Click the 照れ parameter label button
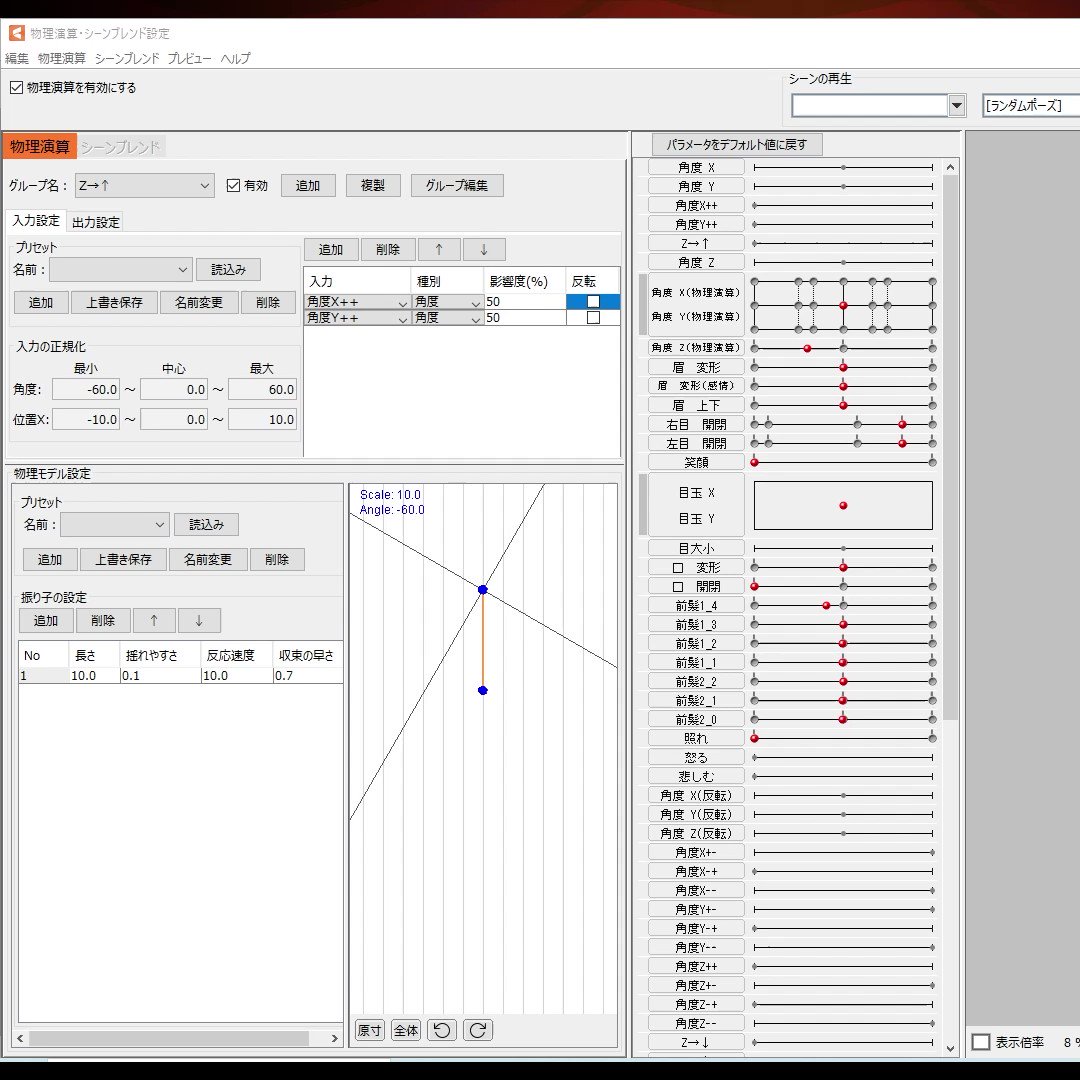1080x1080 pixels. tap(696, 738)
